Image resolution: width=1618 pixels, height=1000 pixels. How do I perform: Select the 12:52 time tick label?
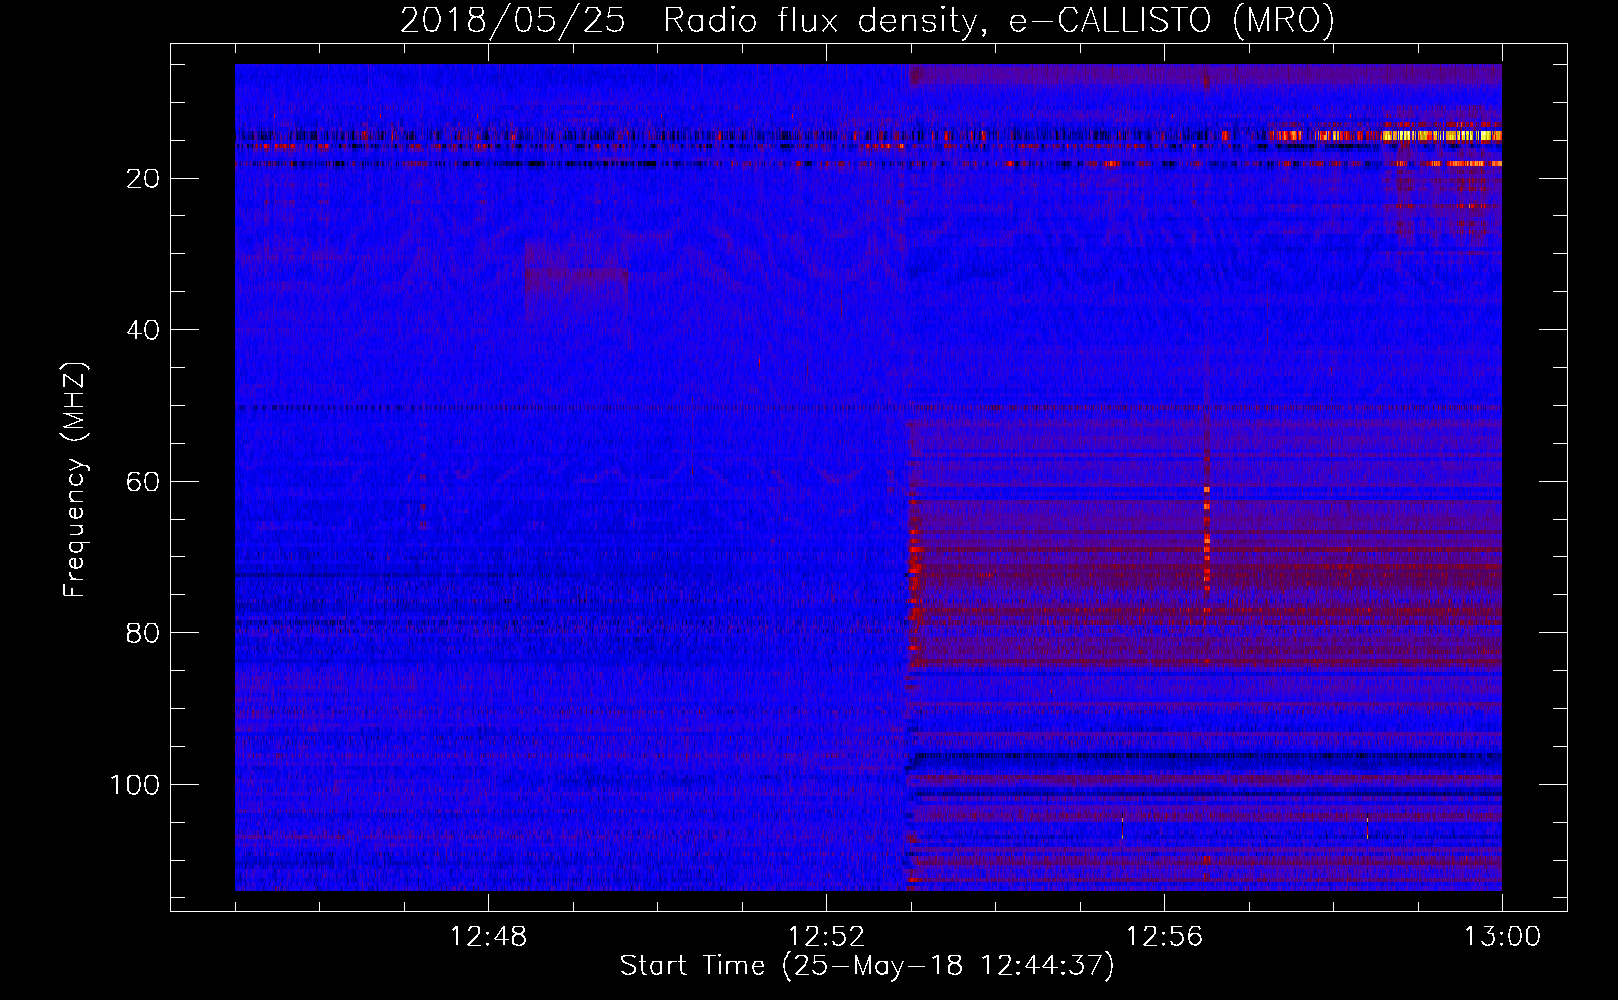tap(827, 937)
